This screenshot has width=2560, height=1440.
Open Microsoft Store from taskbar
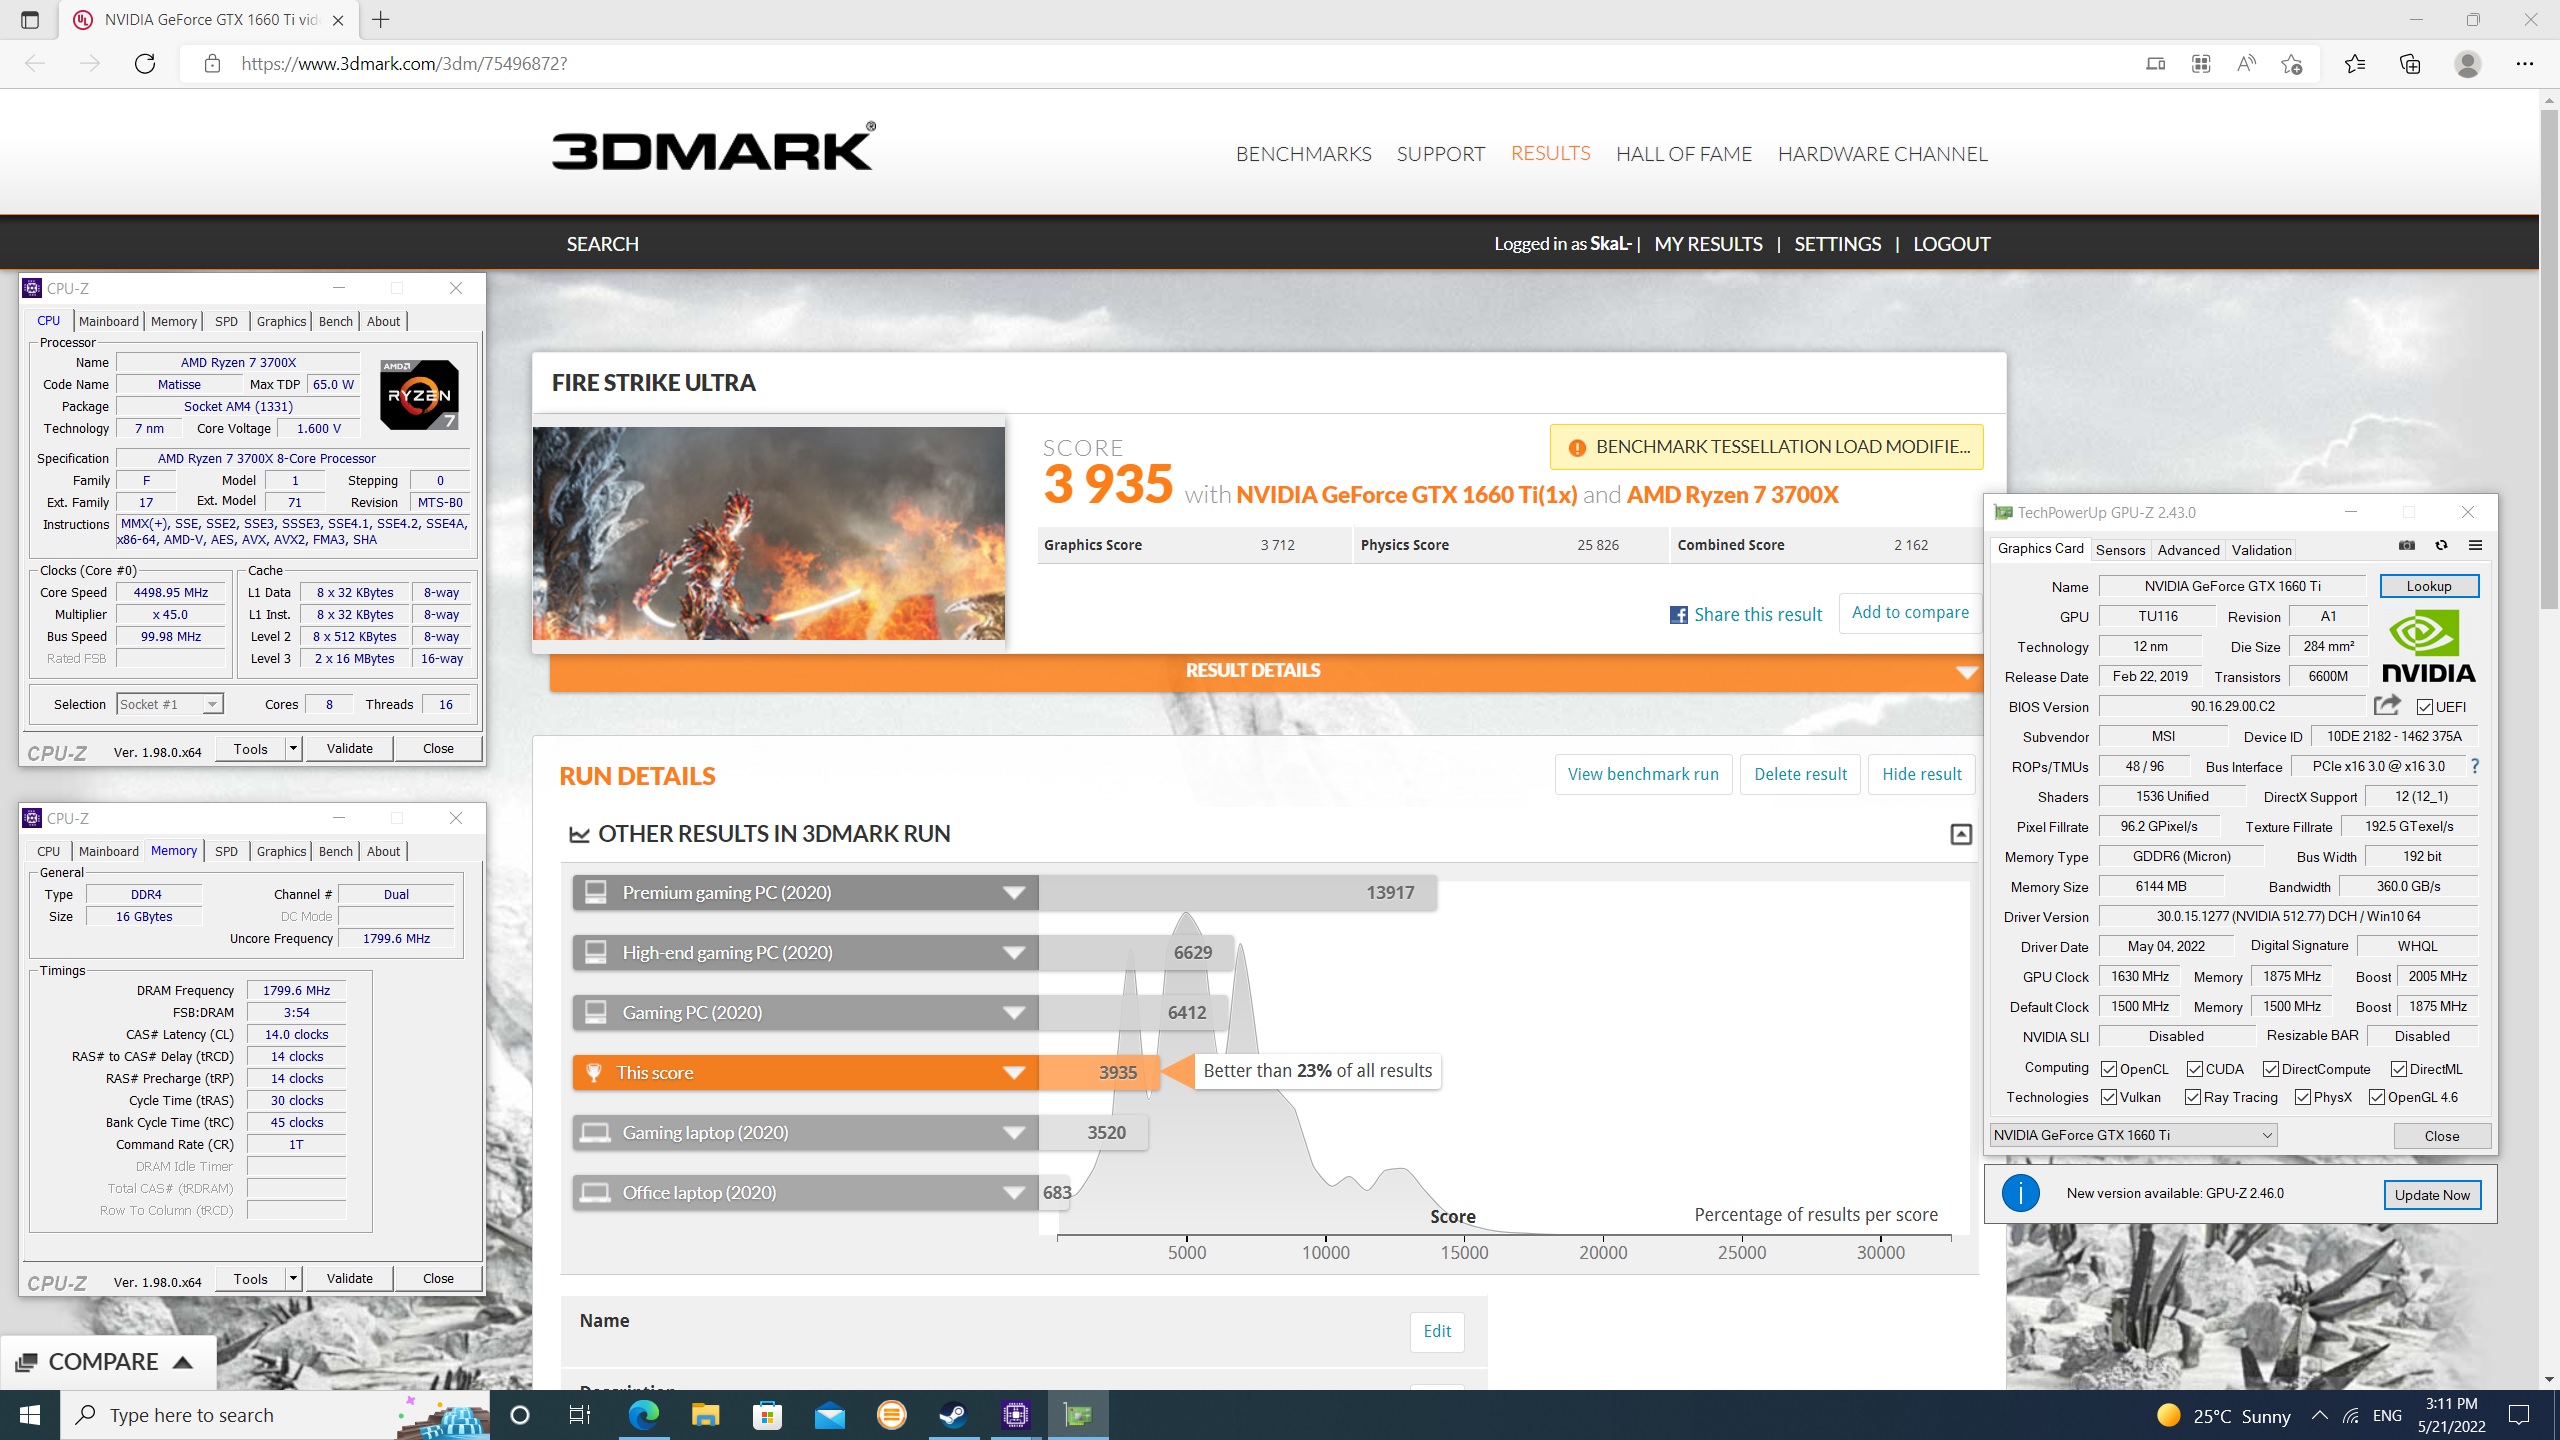[767, 1415]
